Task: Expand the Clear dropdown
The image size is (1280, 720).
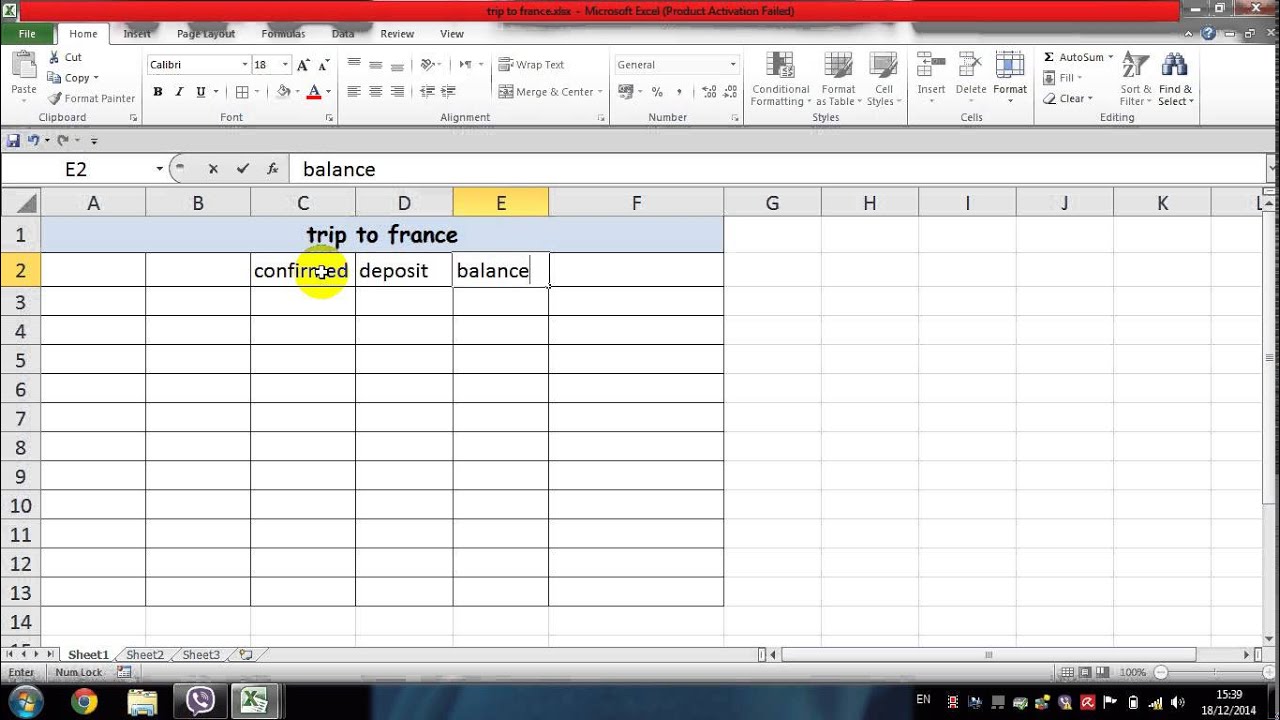Action: [x=1089, y=98]
